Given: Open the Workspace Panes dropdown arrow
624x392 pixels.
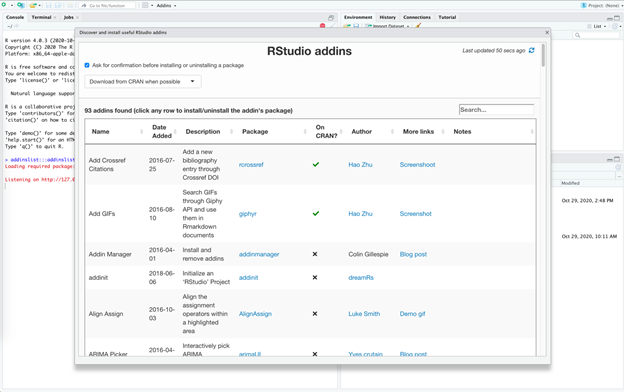Looking at the screenshot, I should click(x=152, y=6).
